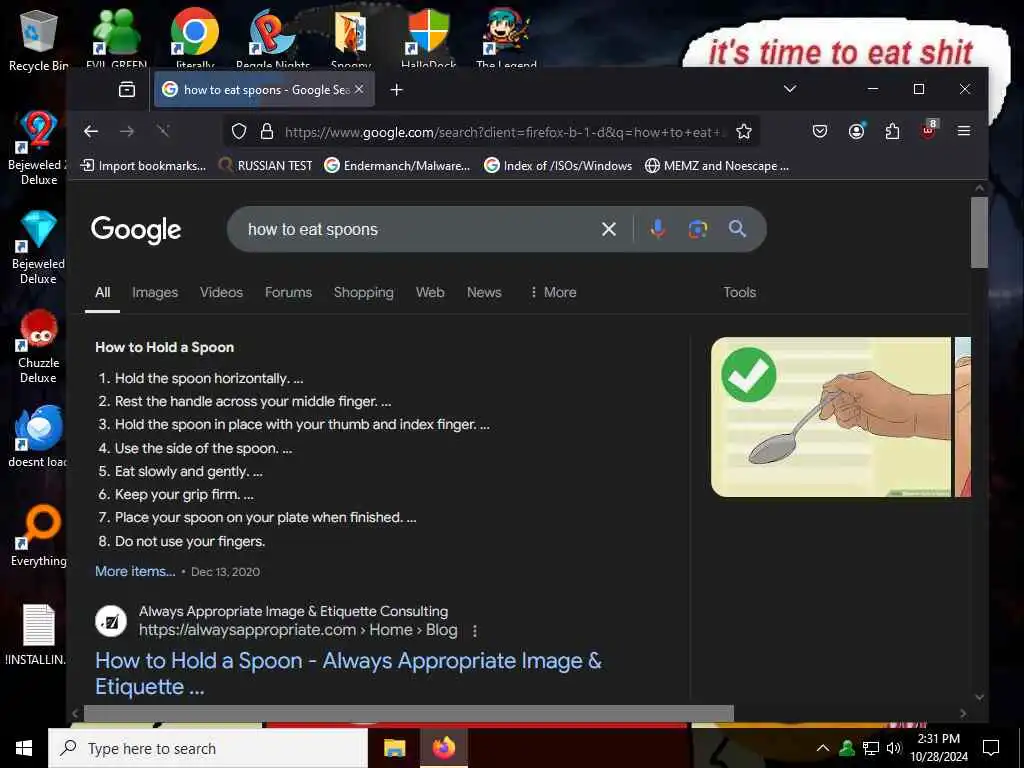Open the EVIL GREEN desktop shortcut
The width and height of the screenshot is (1024, 768).
pos(116,38)
